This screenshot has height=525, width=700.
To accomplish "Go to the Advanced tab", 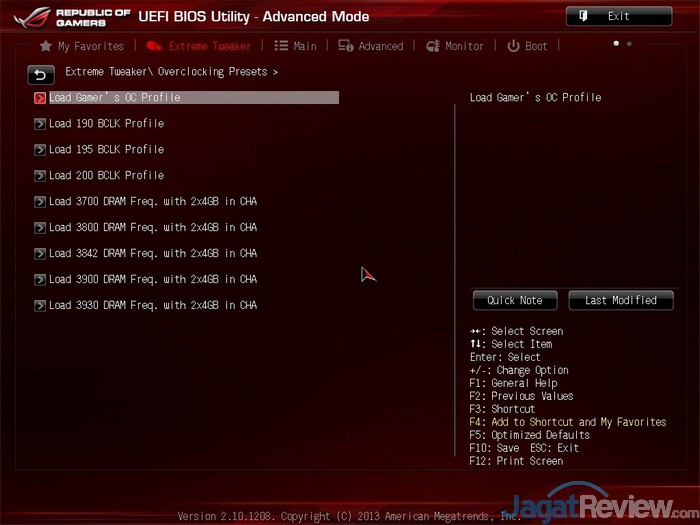I will click(371, 46).
